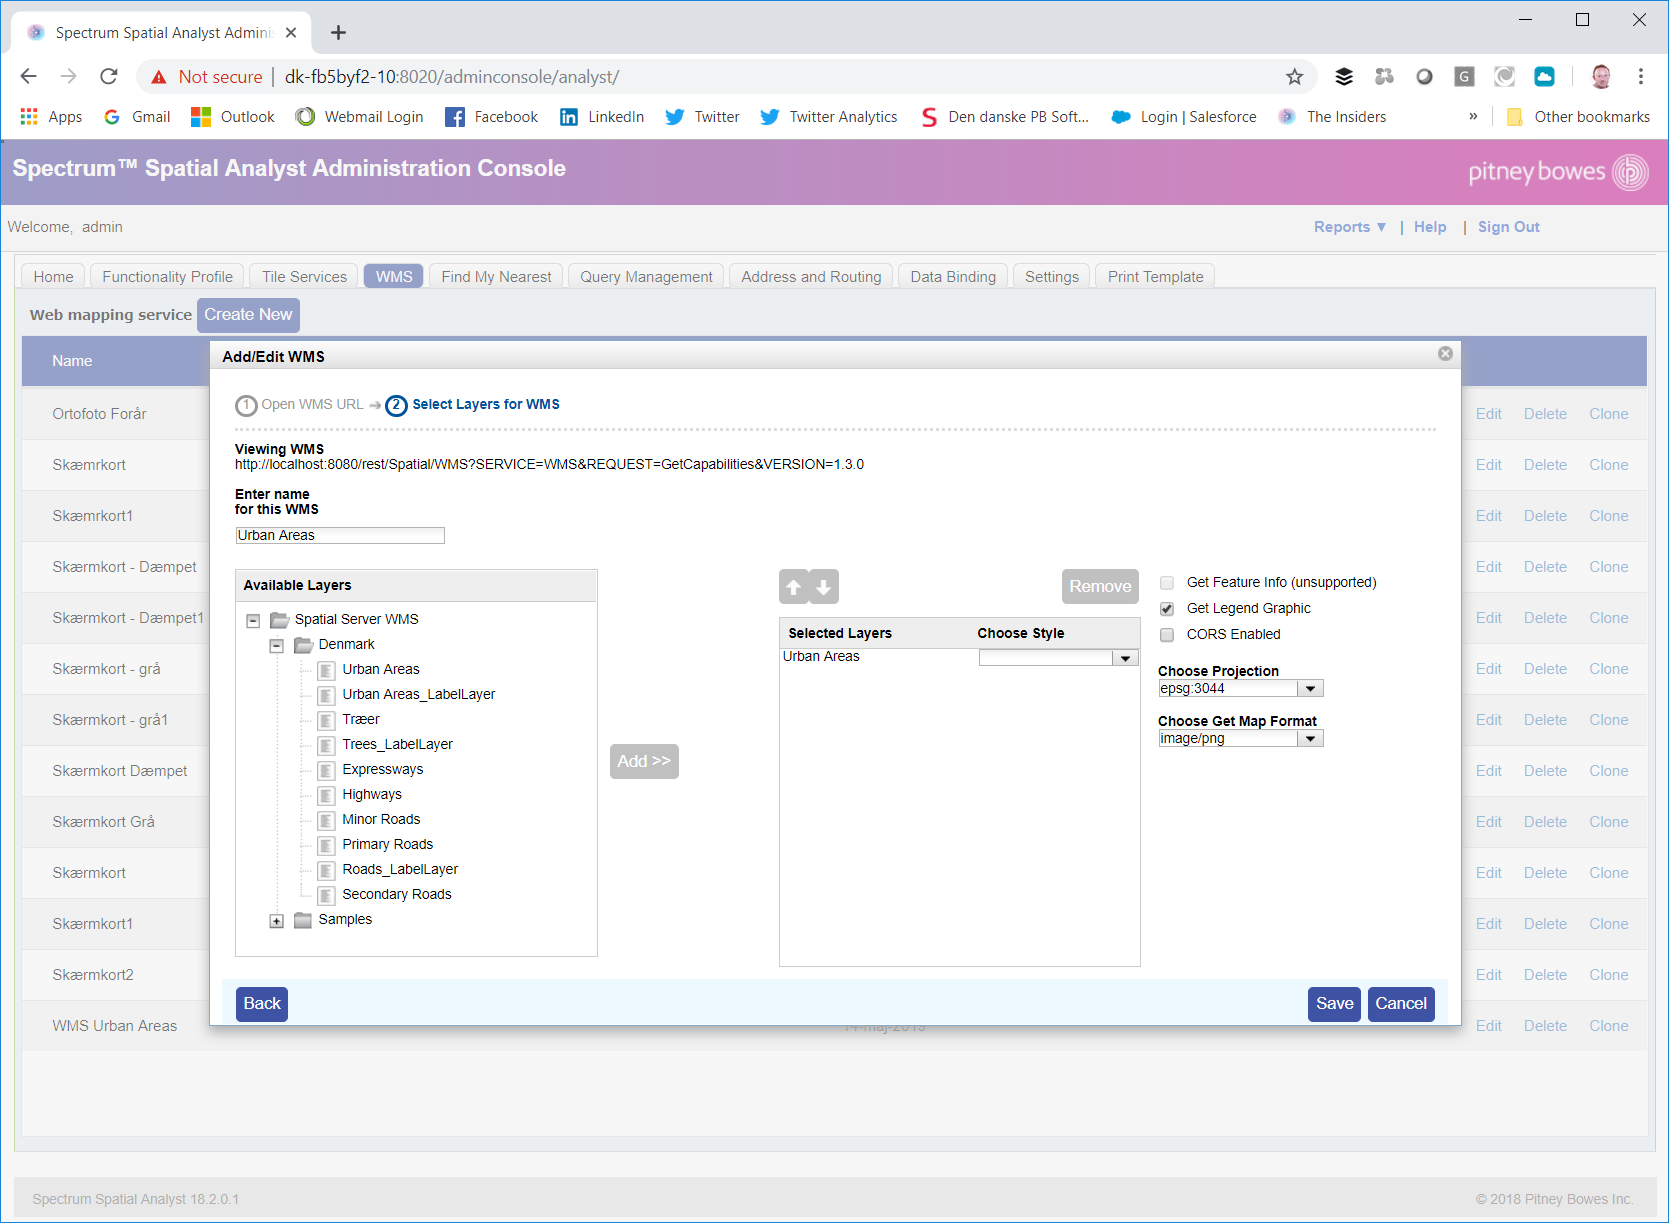The image size is (1669, 1223).
Task: Reload the browser page
Action: (109, 77)
